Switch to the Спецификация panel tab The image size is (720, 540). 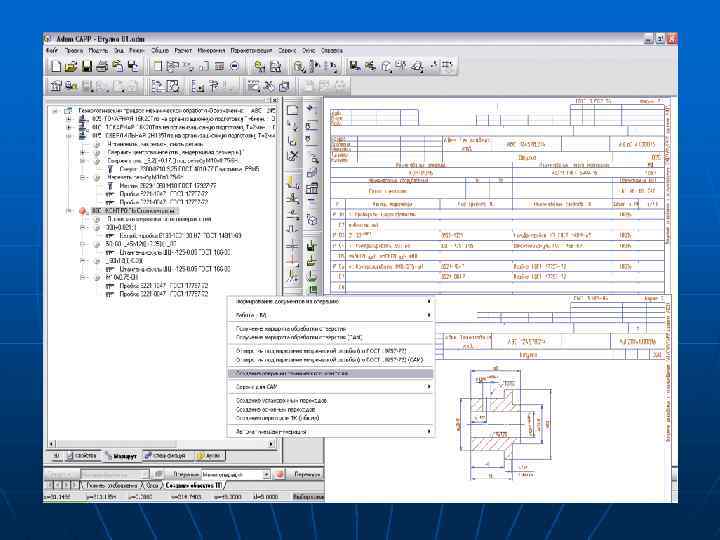click(165, 456)
